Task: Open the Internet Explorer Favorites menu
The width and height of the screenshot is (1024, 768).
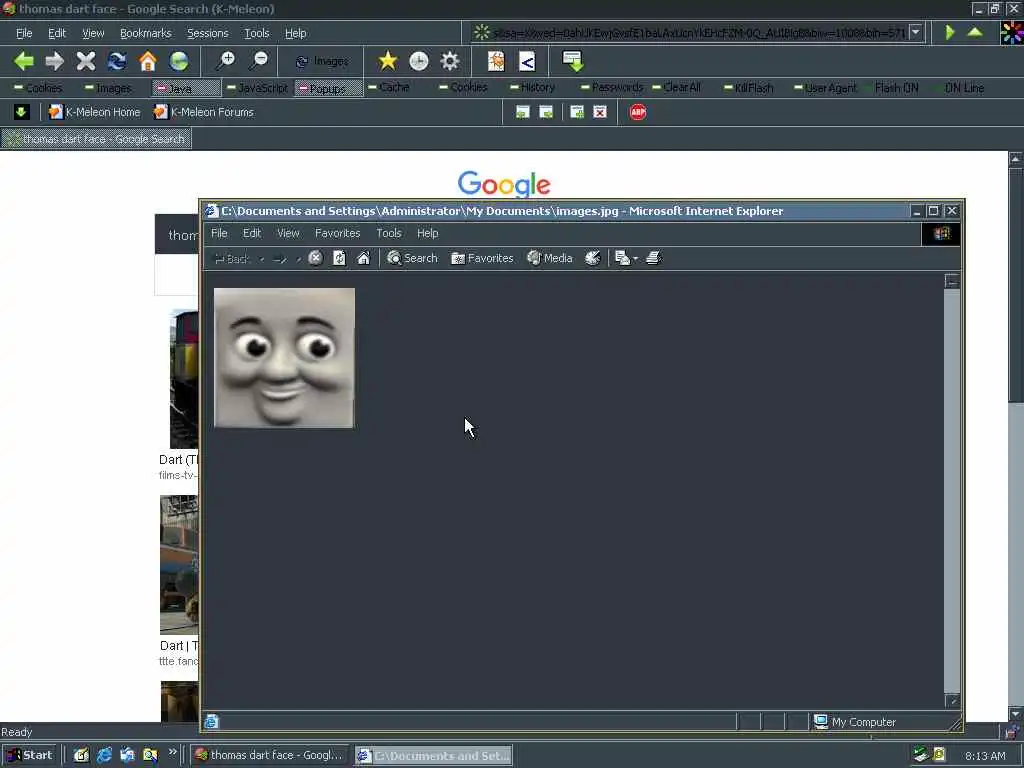Action: point(338,233)
